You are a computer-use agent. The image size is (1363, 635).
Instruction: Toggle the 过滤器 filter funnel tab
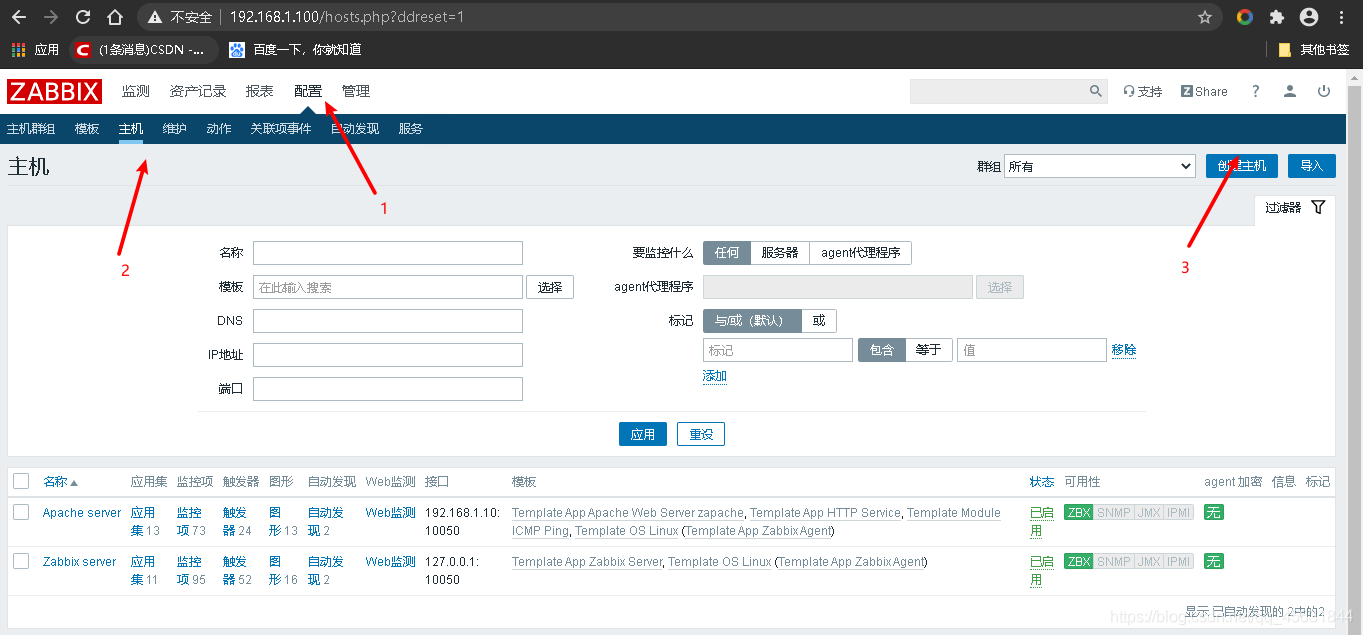pyautogui.click(x=1295, y=207)
